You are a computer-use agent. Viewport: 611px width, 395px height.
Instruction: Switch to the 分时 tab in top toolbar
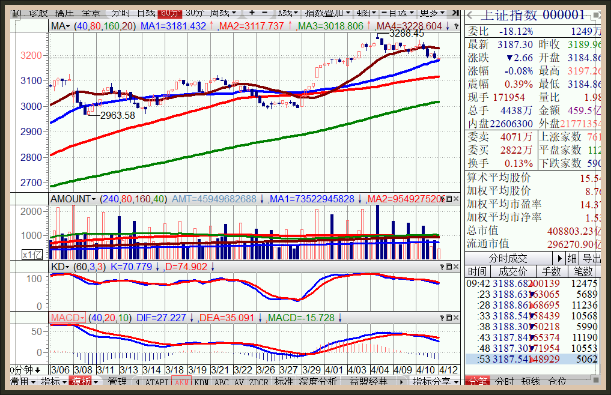point(120,13)
